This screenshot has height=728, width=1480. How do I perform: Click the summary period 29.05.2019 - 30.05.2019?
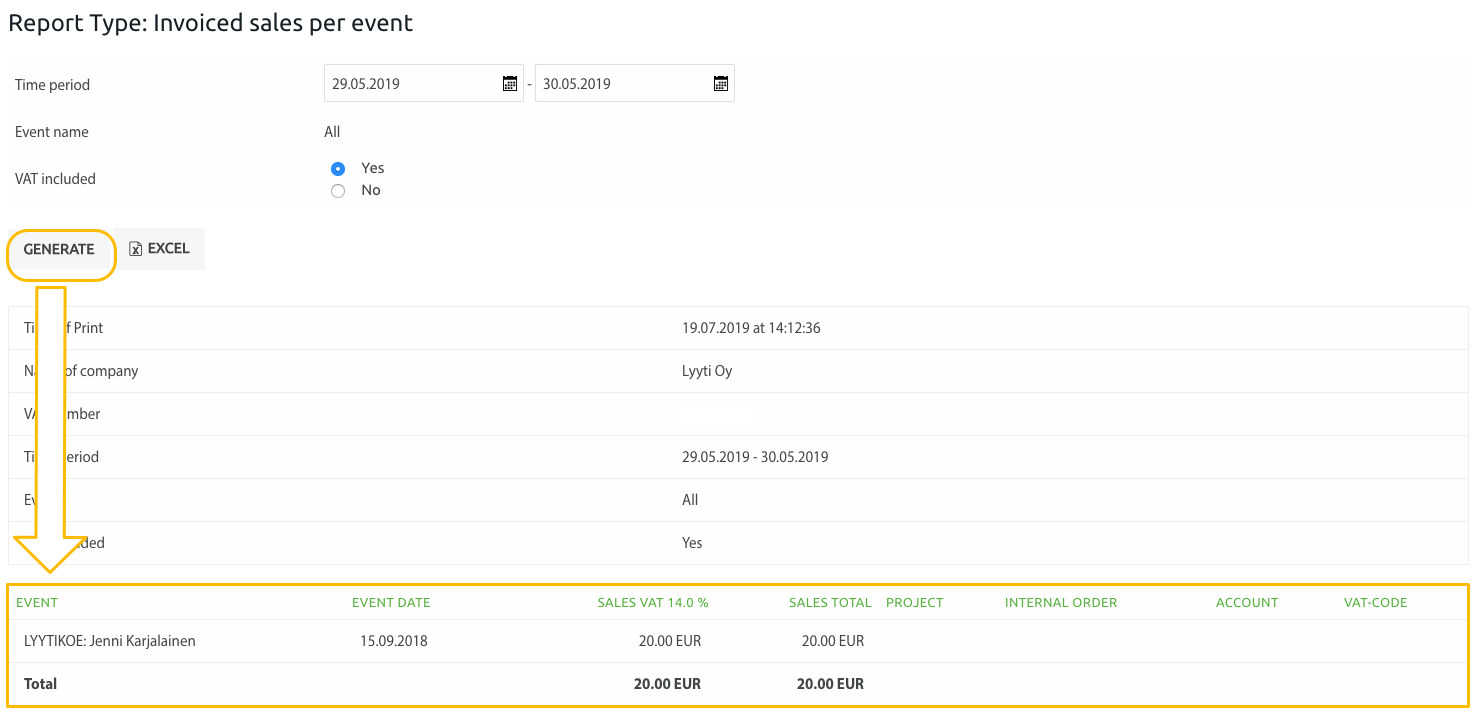coord(755,457)
